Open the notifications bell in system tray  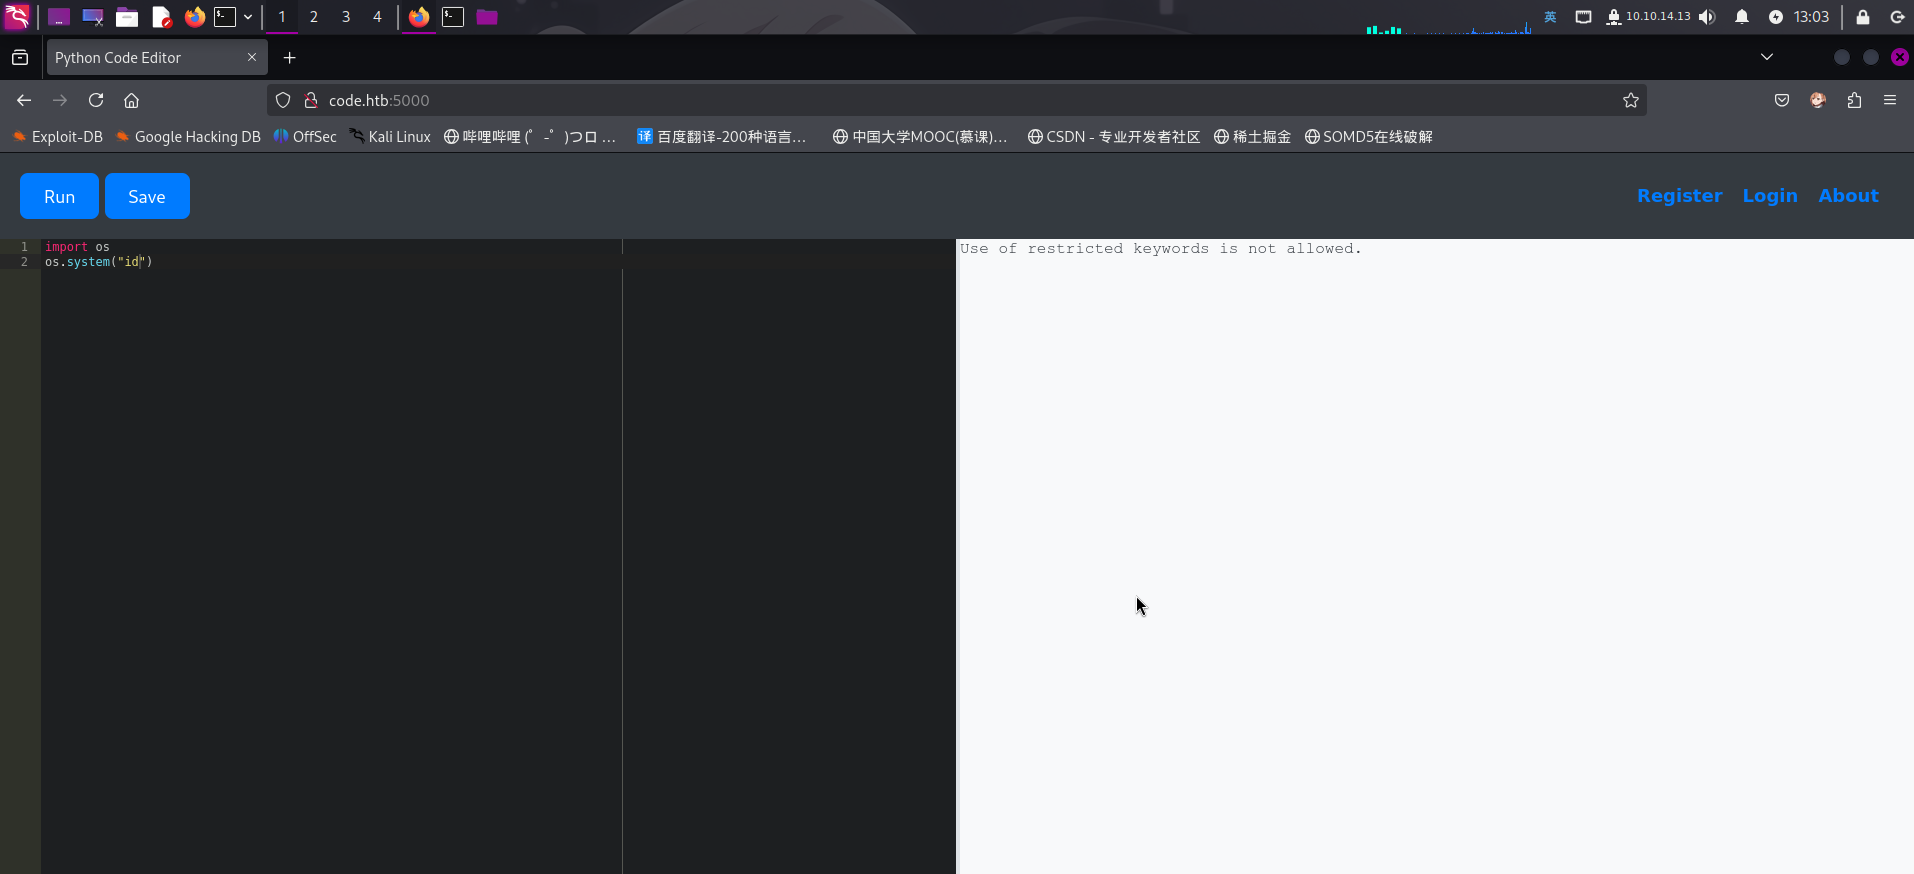[1742, 17]
